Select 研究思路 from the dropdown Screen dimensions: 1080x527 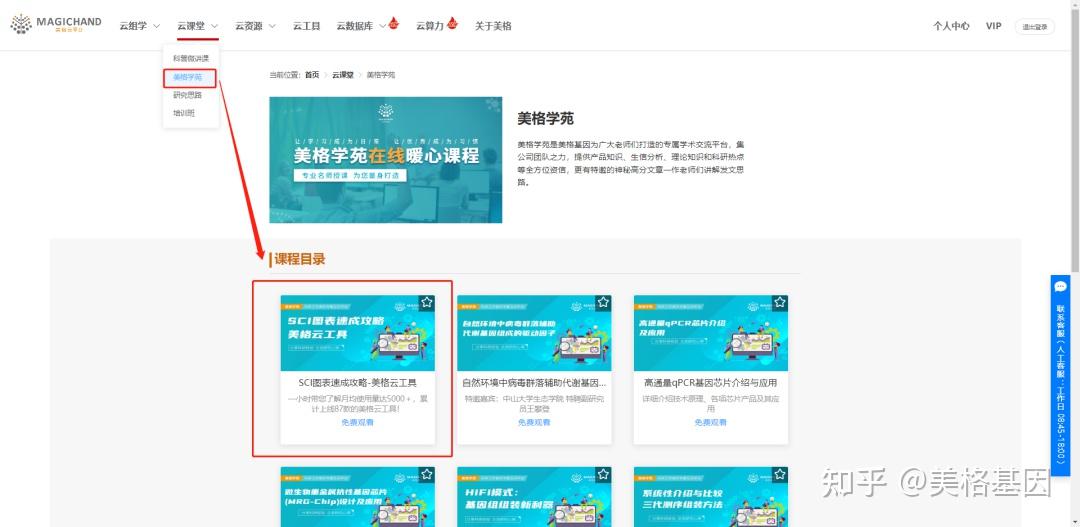pyautogui.click(x=187, y=95)
